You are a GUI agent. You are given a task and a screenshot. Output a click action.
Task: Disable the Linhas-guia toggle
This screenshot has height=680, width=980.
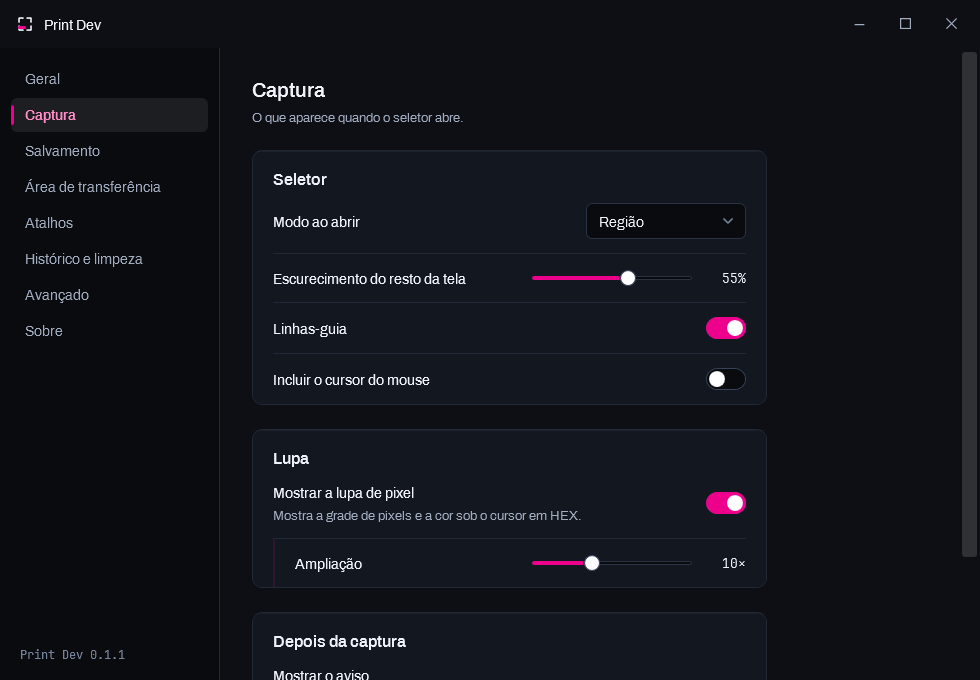(726, 328)
